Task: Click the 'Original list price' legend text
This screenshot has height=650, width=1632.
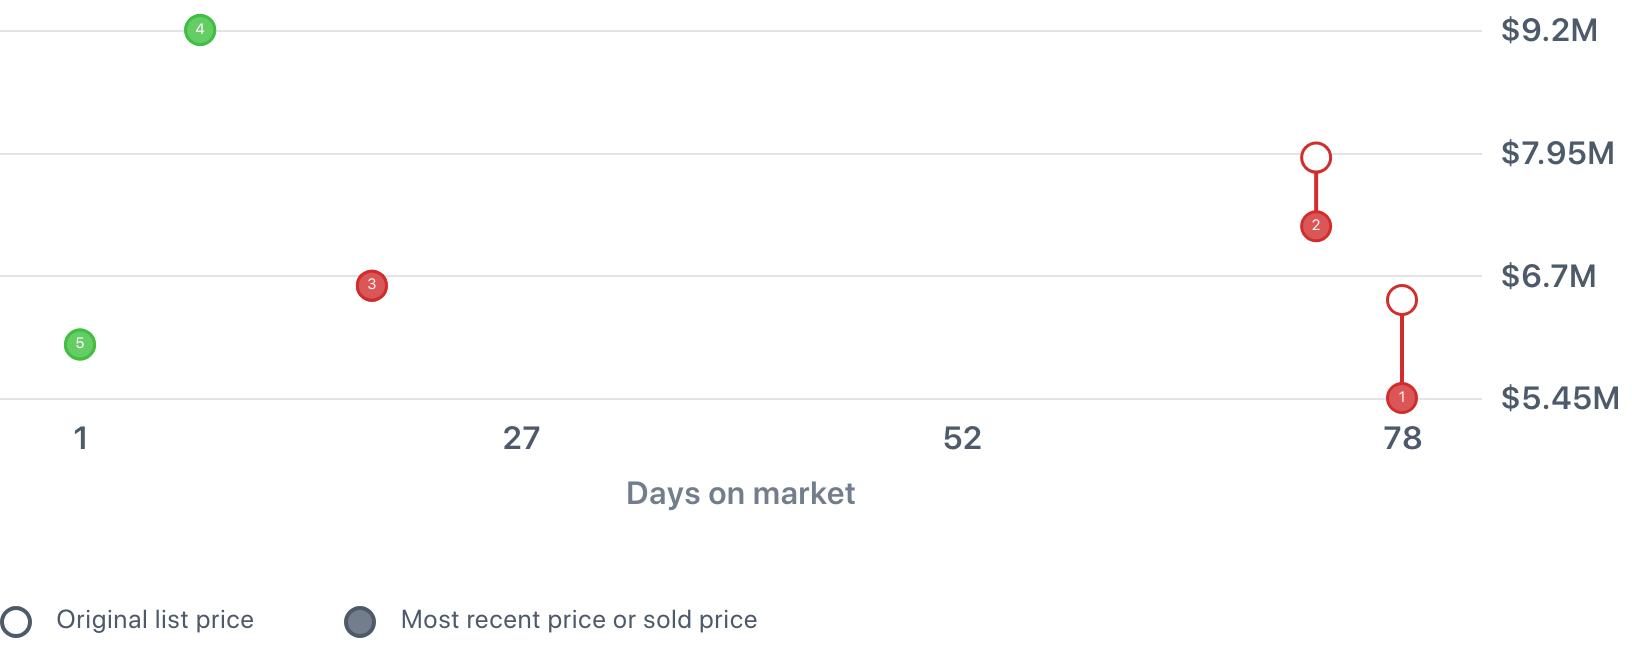Action: (155, 620)
